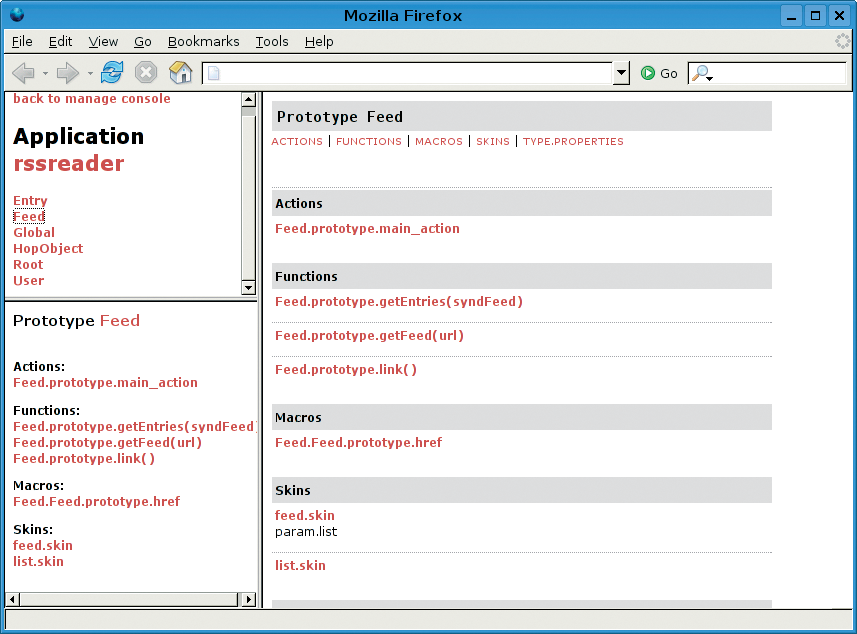Click the horizontal scrollbar thumb in the sidebar
Screen dimensions: 857x634
tap(129, 599)
